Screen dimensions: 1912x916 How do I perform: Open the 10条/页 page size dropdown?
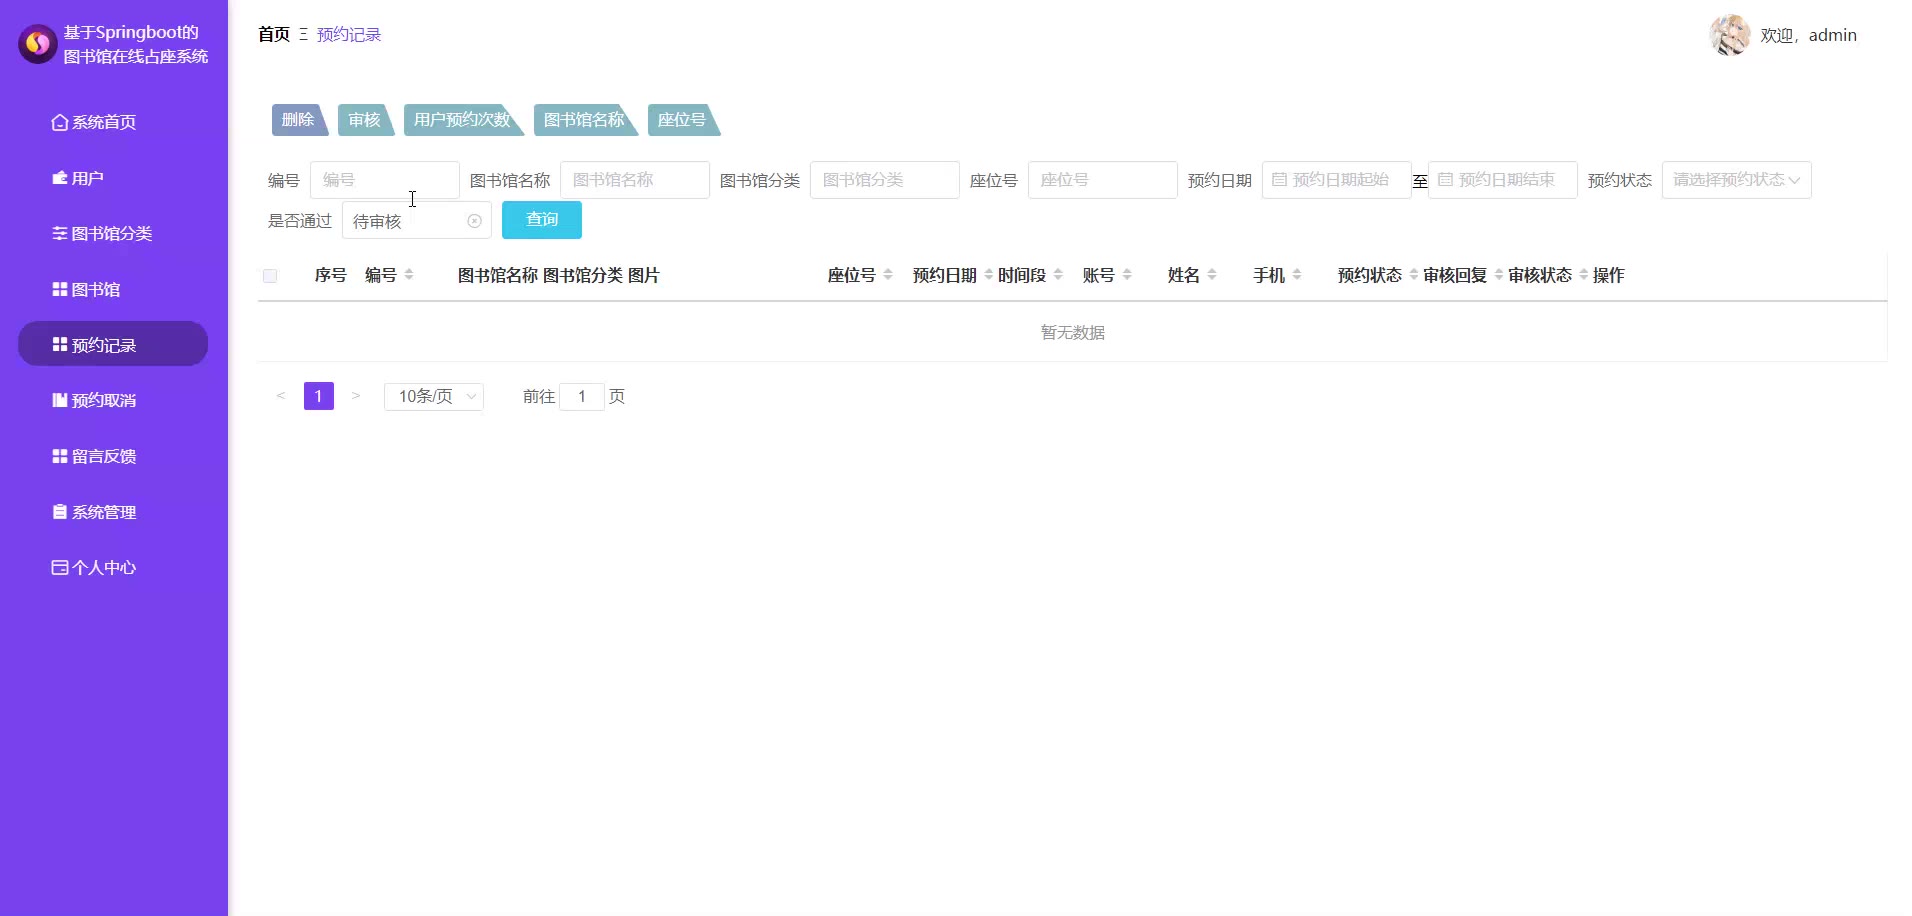point(434,396)
